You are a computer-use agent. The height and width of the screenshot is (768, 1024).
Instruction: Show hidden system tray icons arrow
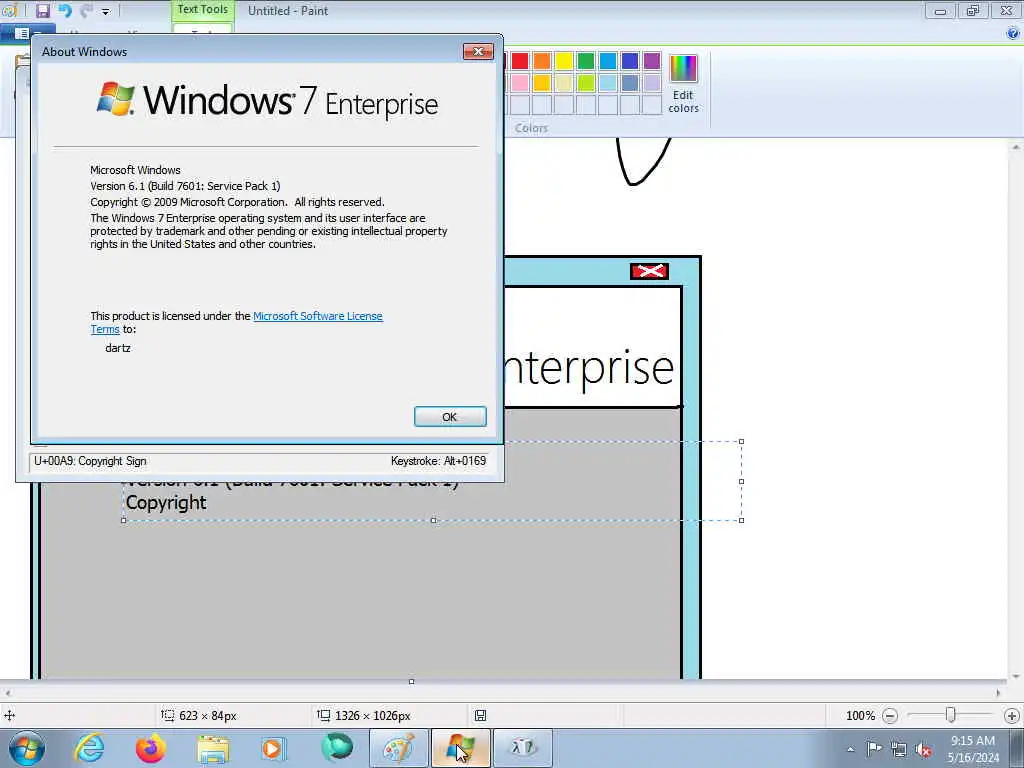[850, 749]
